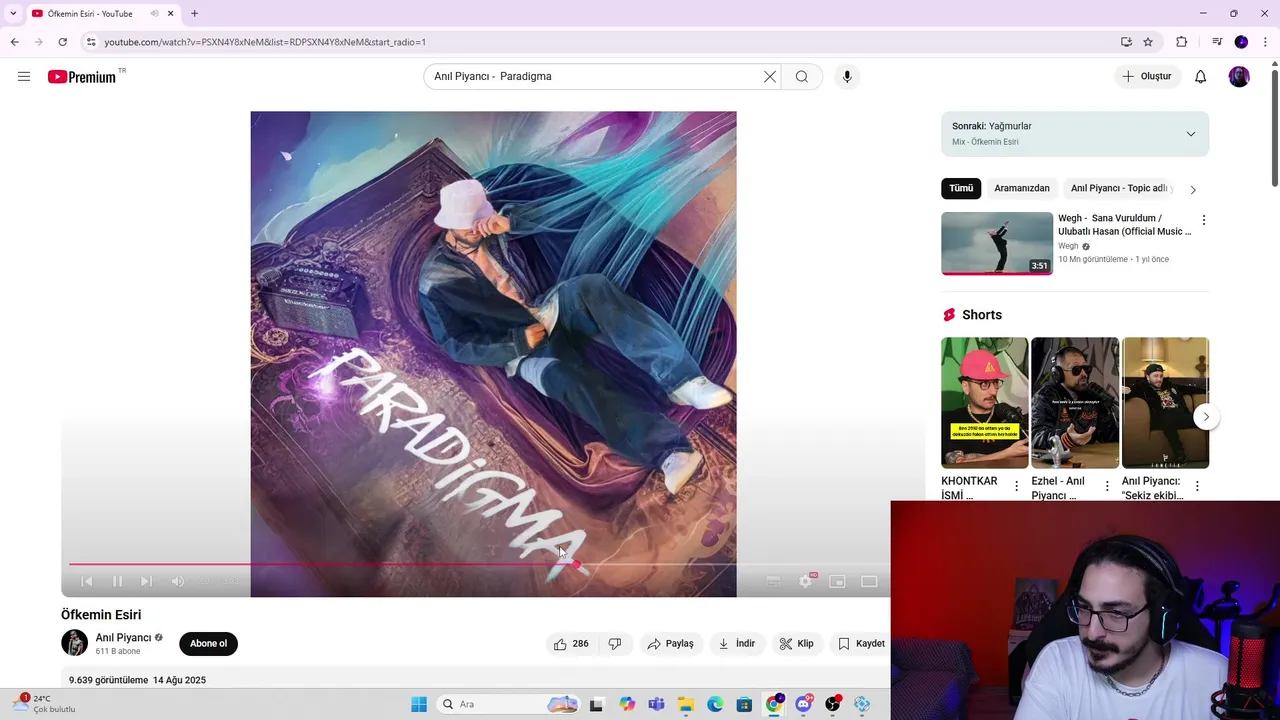The image size is (1280, 720).
Task: Bookmark this page with star icon
Action: pos(1148,42)
